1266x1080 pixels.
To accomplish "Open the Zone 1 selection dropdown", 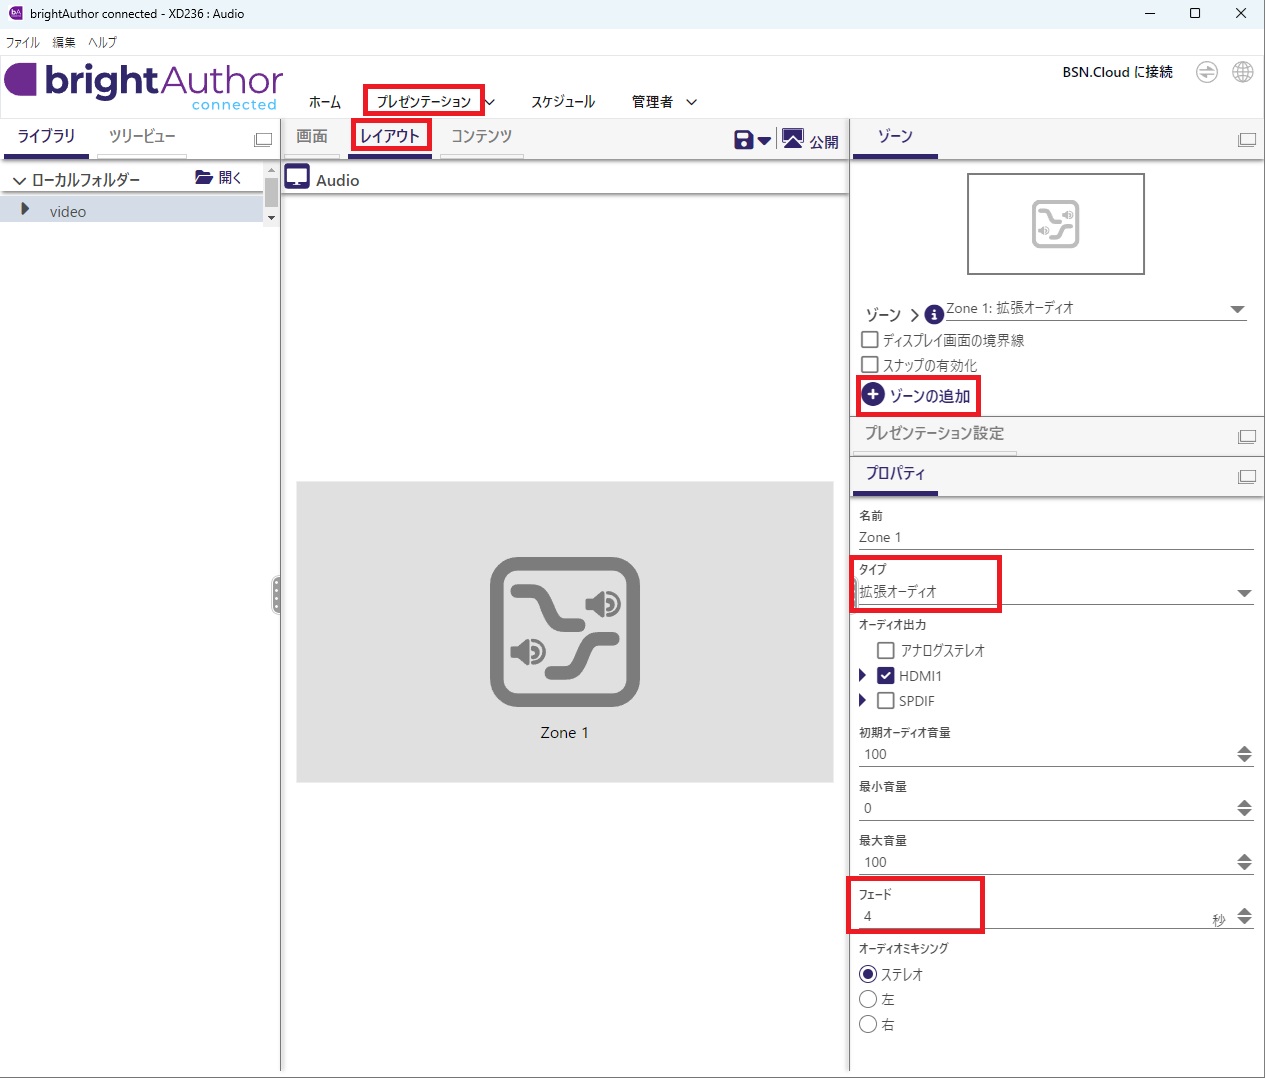I will tap(1237, 310).
